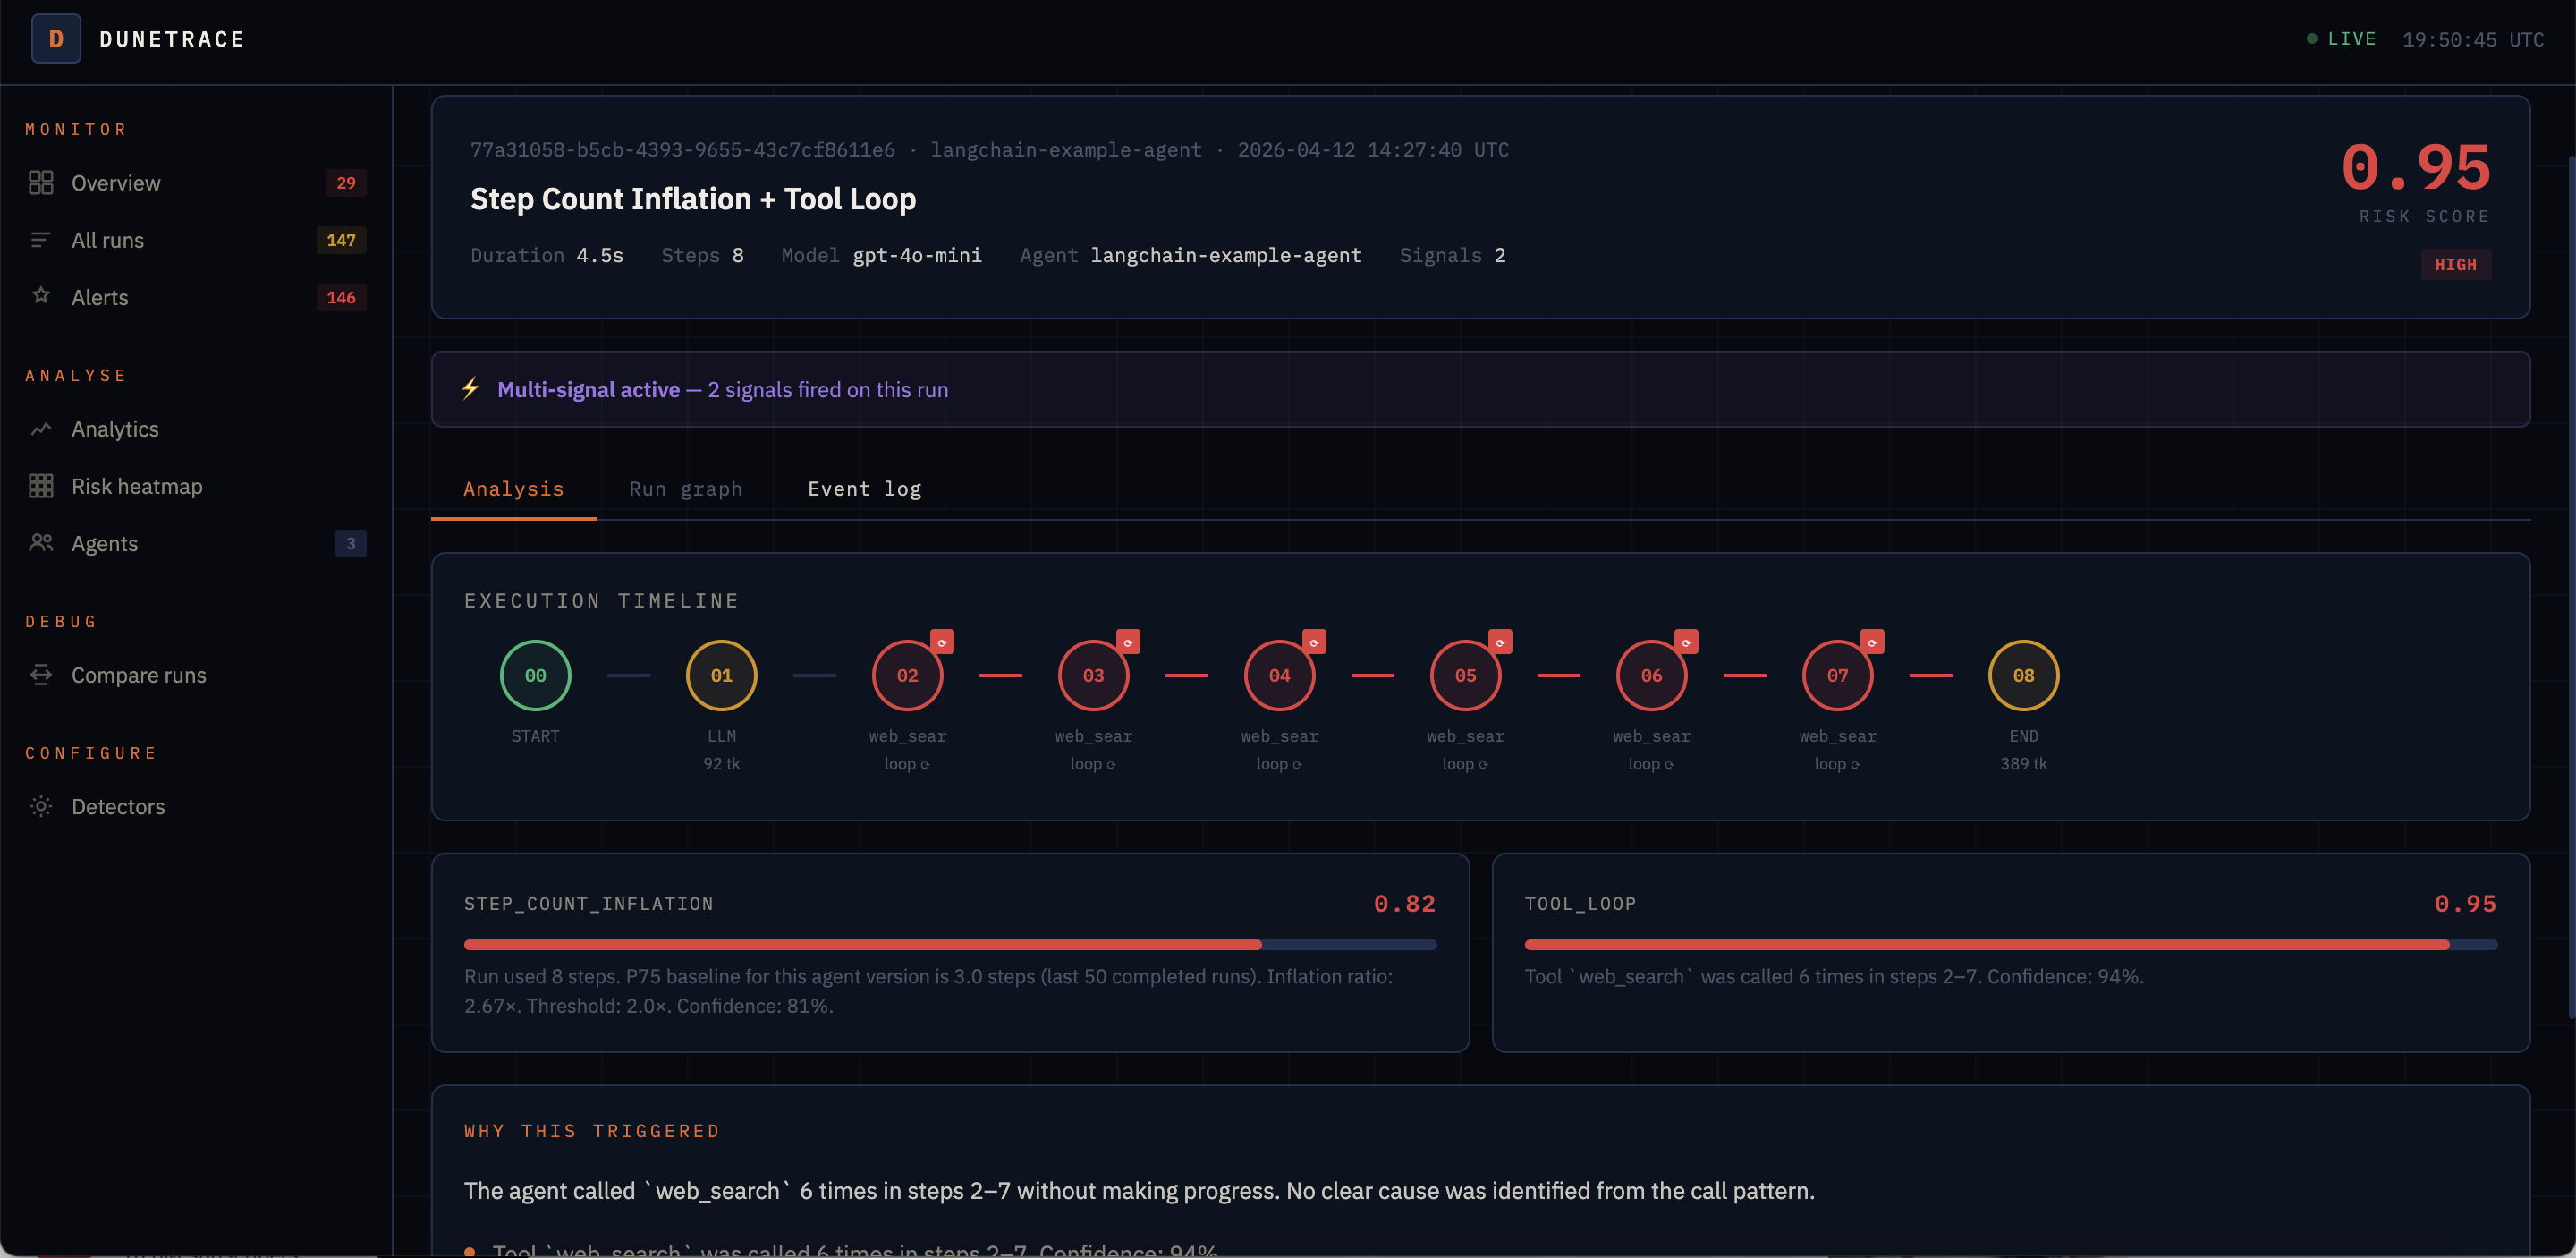The width and height of the screenshot is (2576, 1258).
Task: Click the STEP_COUNT_INFLATION score bar
Action: (x=950, y=944)
